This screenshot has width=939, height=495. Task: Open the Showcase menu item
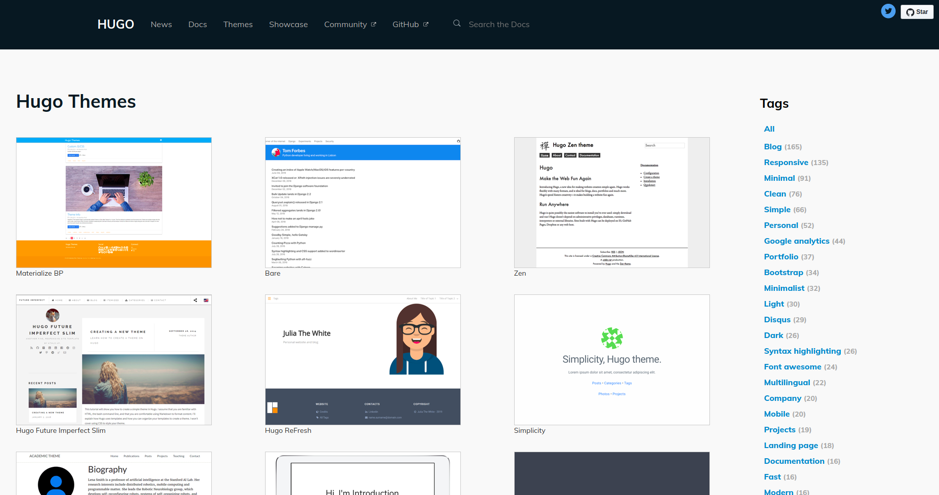(x=288, y=25)
